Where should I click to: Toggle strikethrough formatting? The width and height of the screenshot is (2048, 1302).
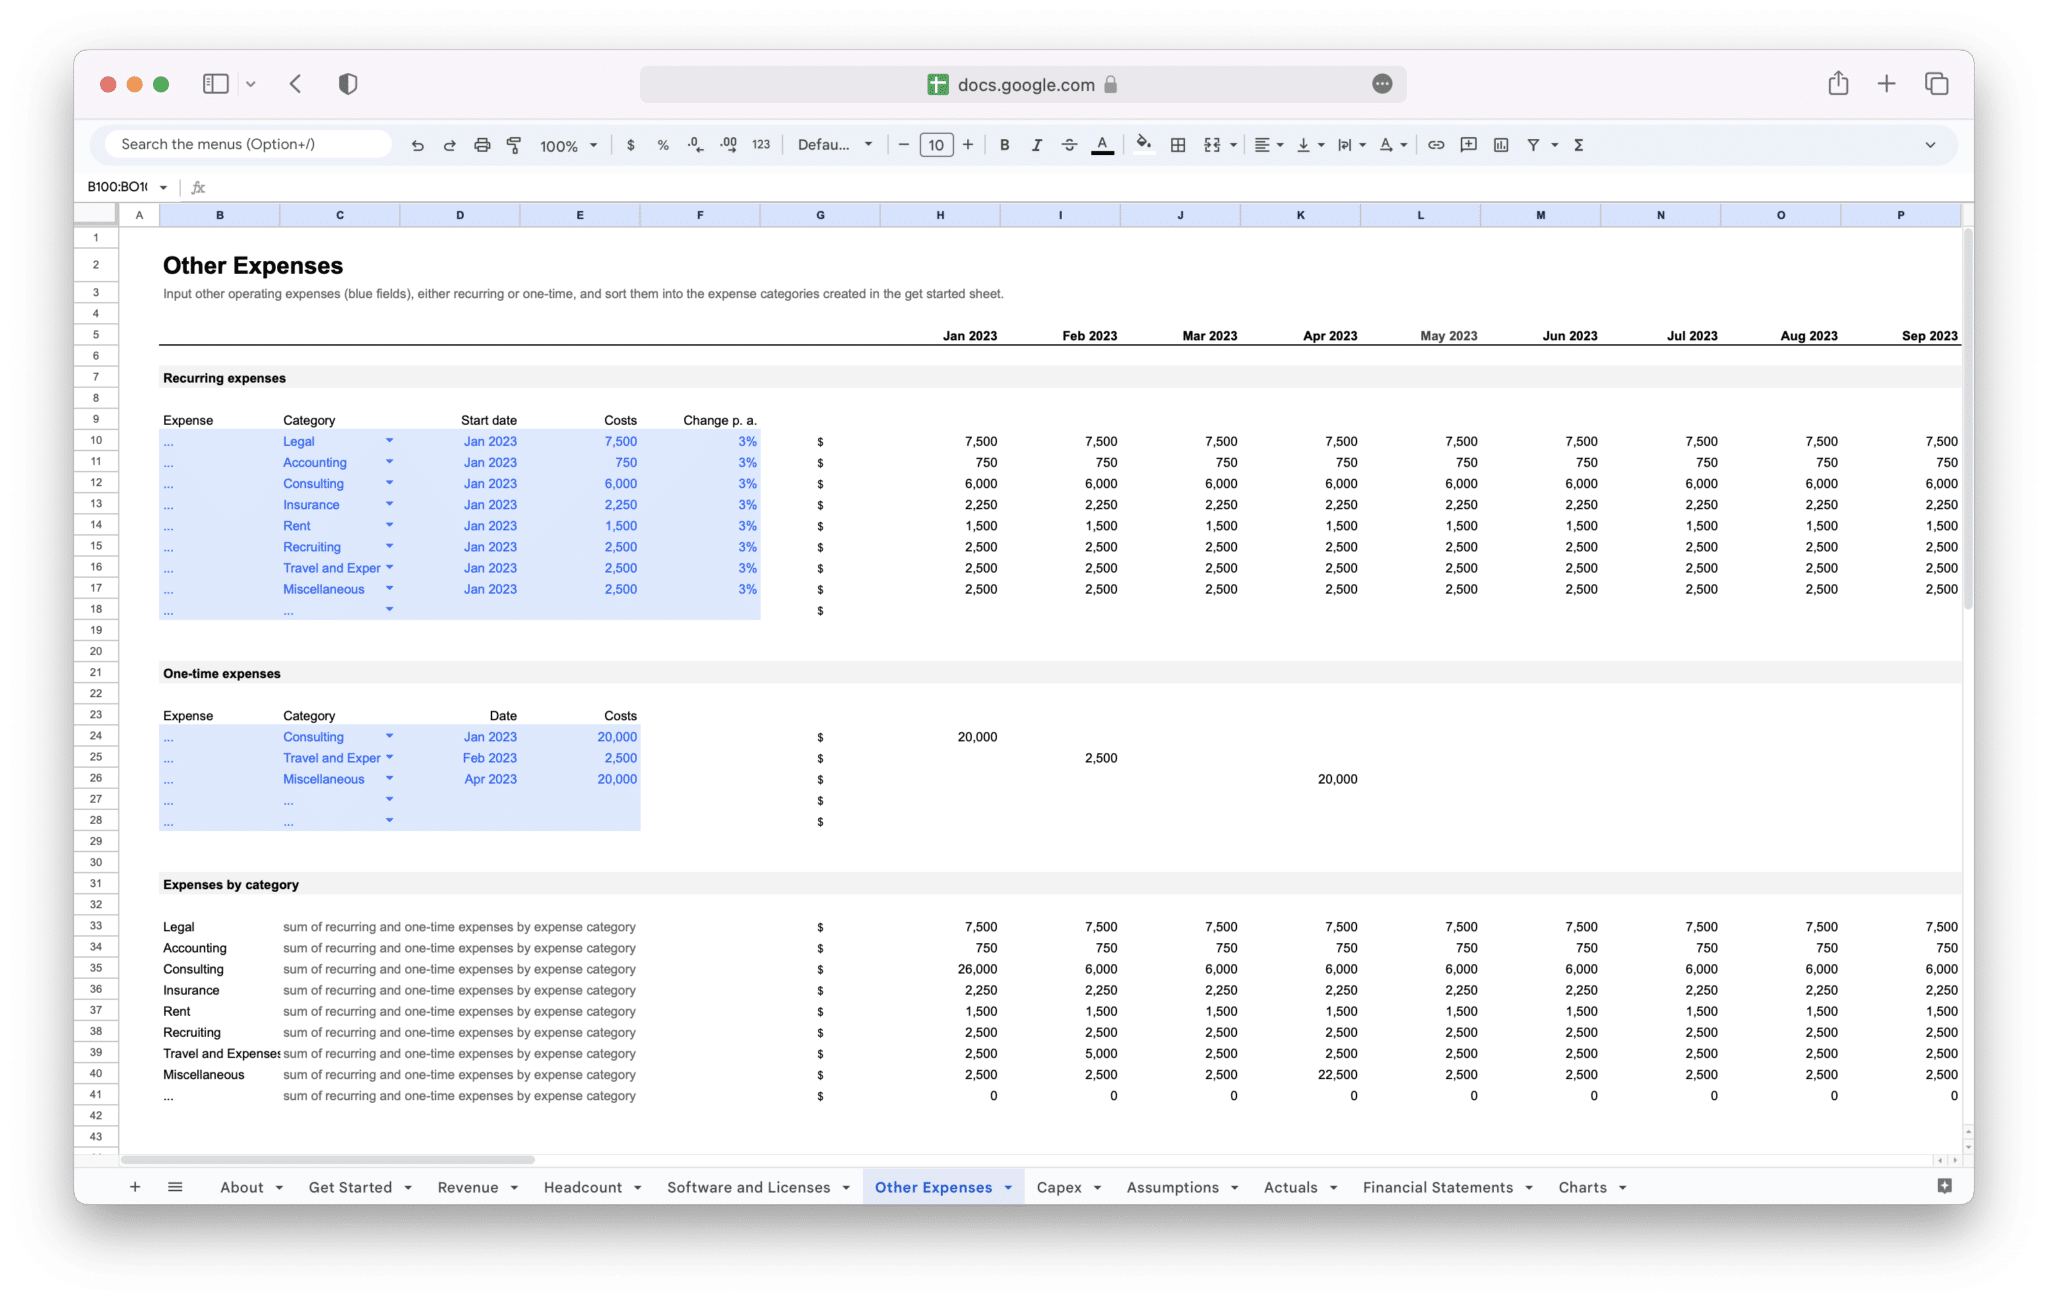coord(1069,145)
